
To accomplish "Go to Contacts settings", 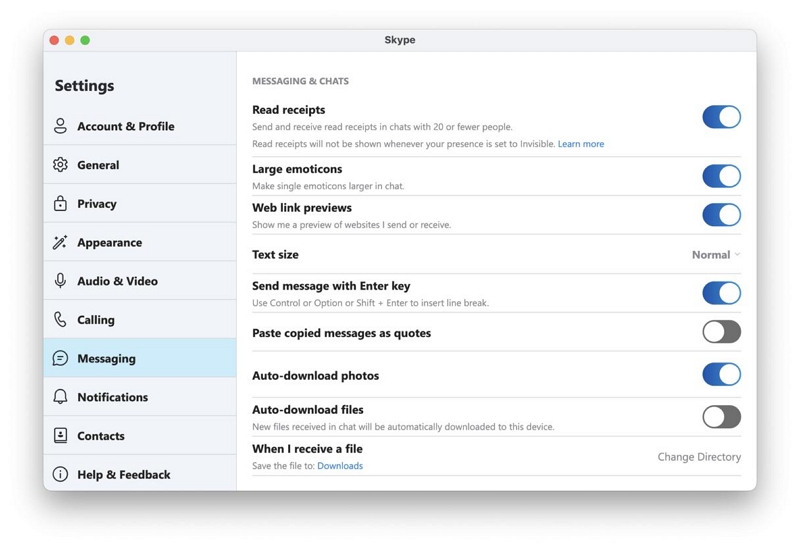I will point(140,435).
